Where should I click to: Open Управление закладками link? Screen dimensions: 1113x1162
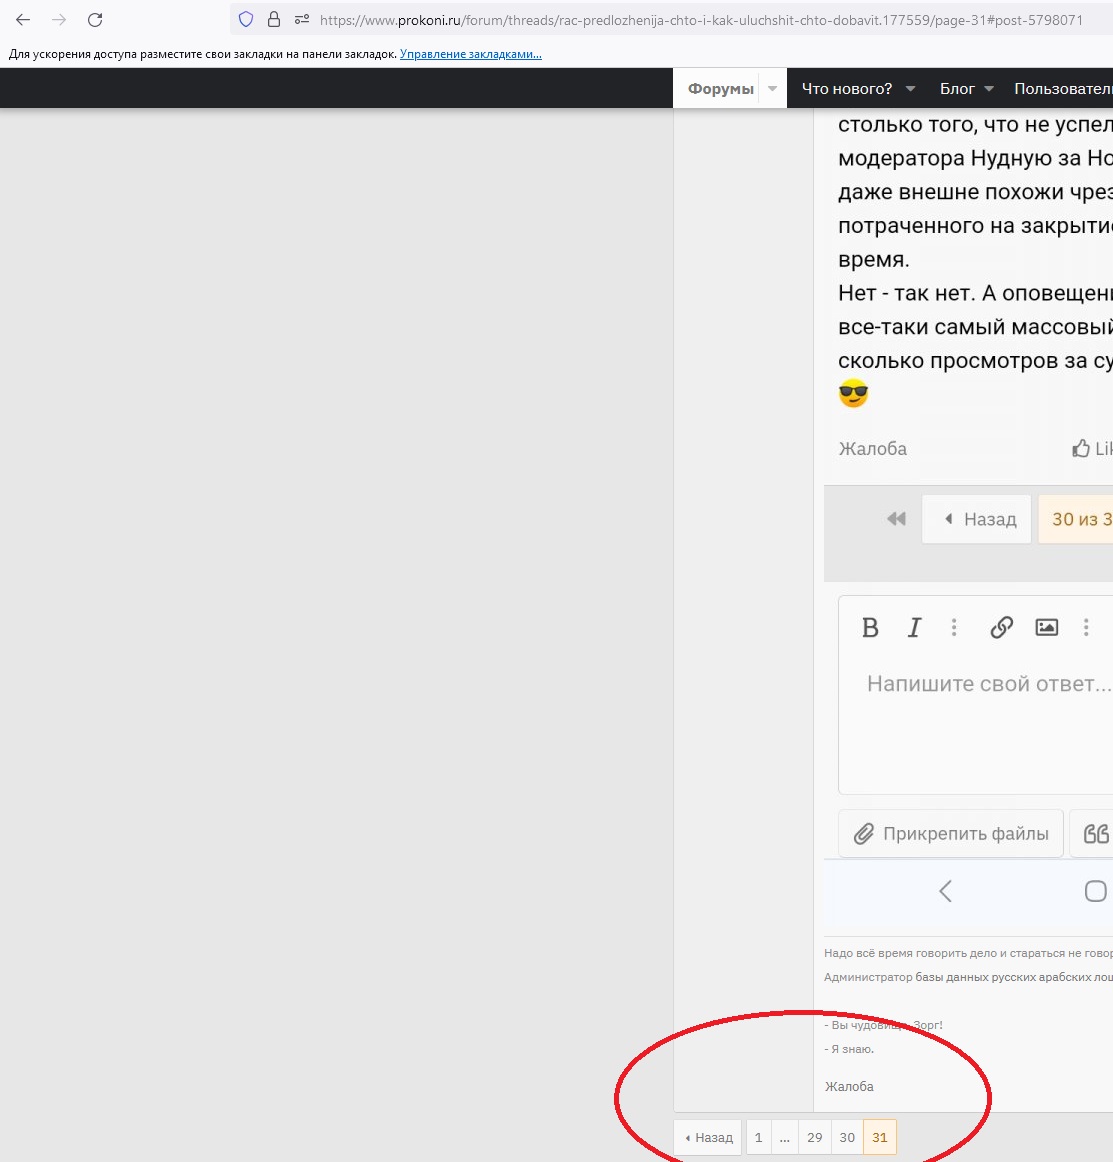470,54
